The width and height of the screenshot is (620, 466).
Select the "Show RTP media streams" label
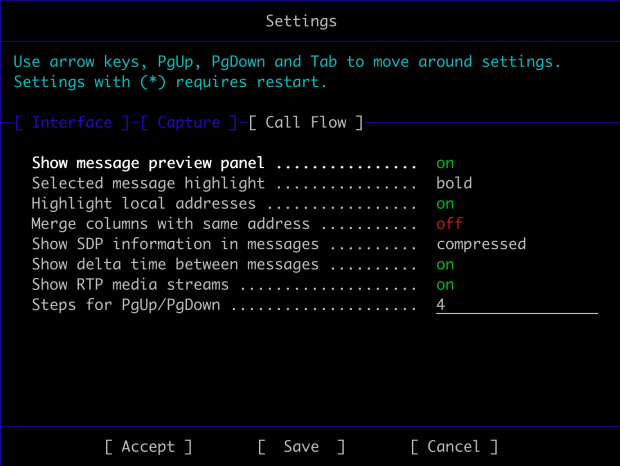[x=130, y=285]
